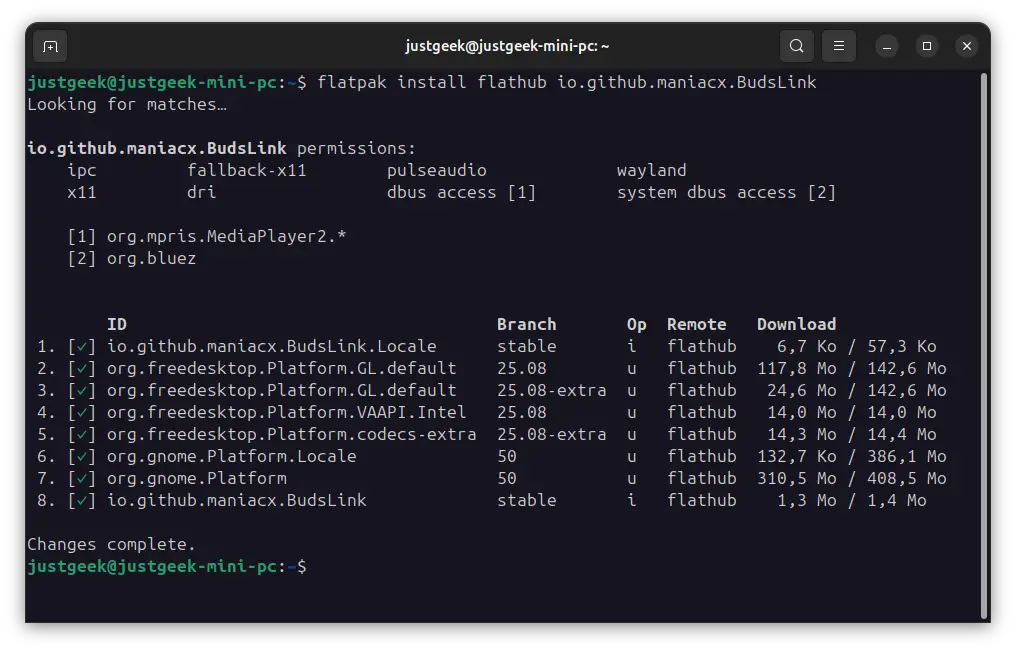1016x651 pixels.
Task: Click download size '310,5 Mo / 408,5 Mo'
Action: click(x=852, y=479)
